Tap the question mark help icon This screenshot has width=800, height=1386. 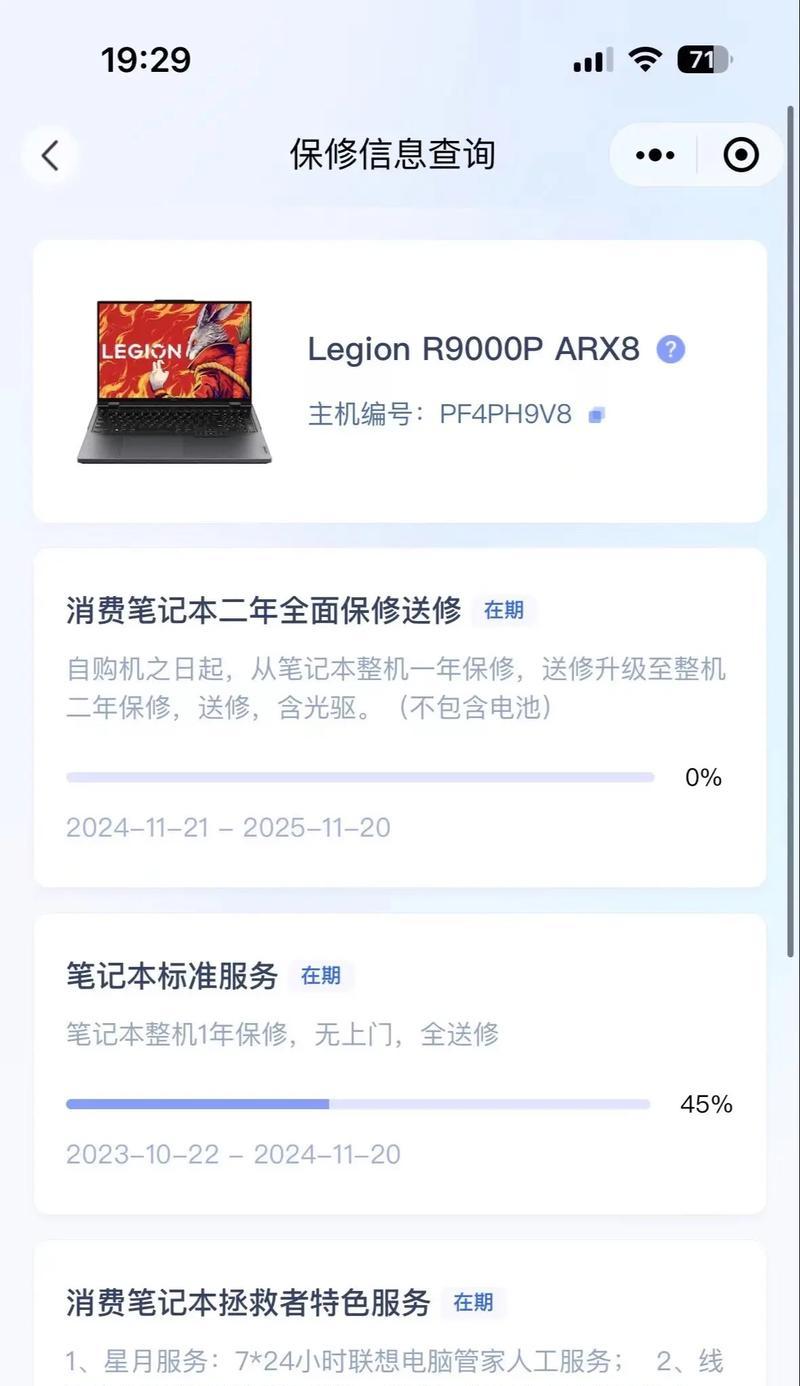[x=671, y=350]
